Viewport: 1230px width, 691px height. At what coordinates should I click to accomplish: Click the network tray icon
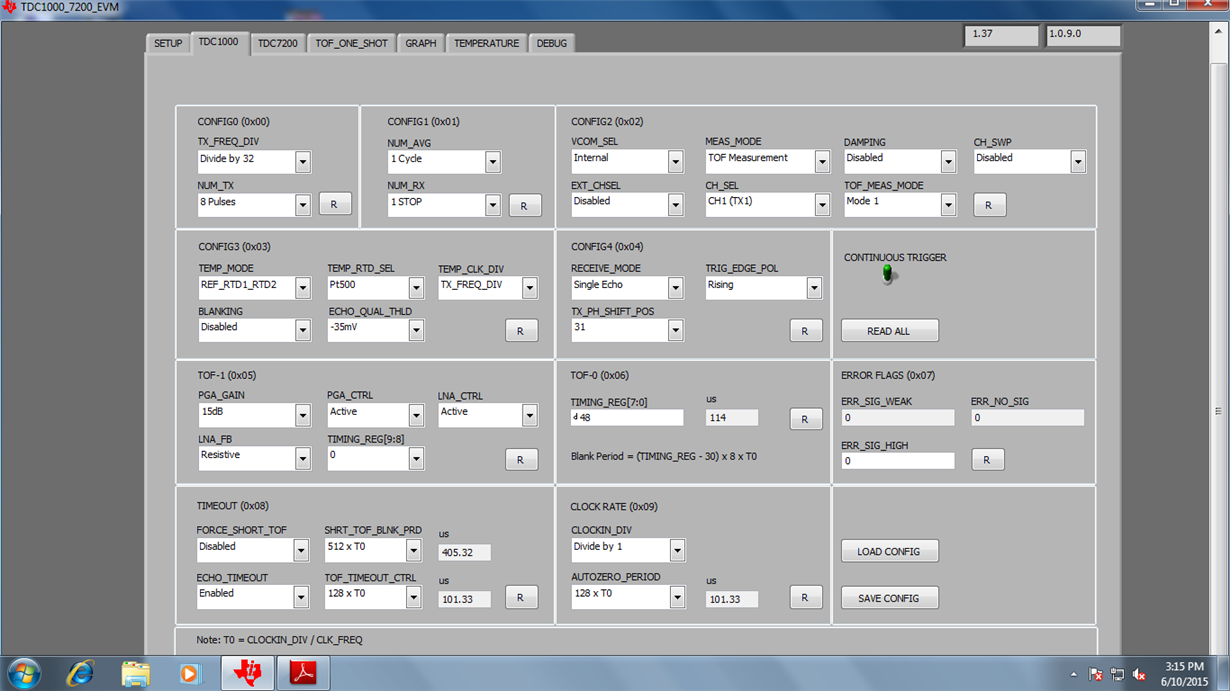click(x=1117, y=675)
